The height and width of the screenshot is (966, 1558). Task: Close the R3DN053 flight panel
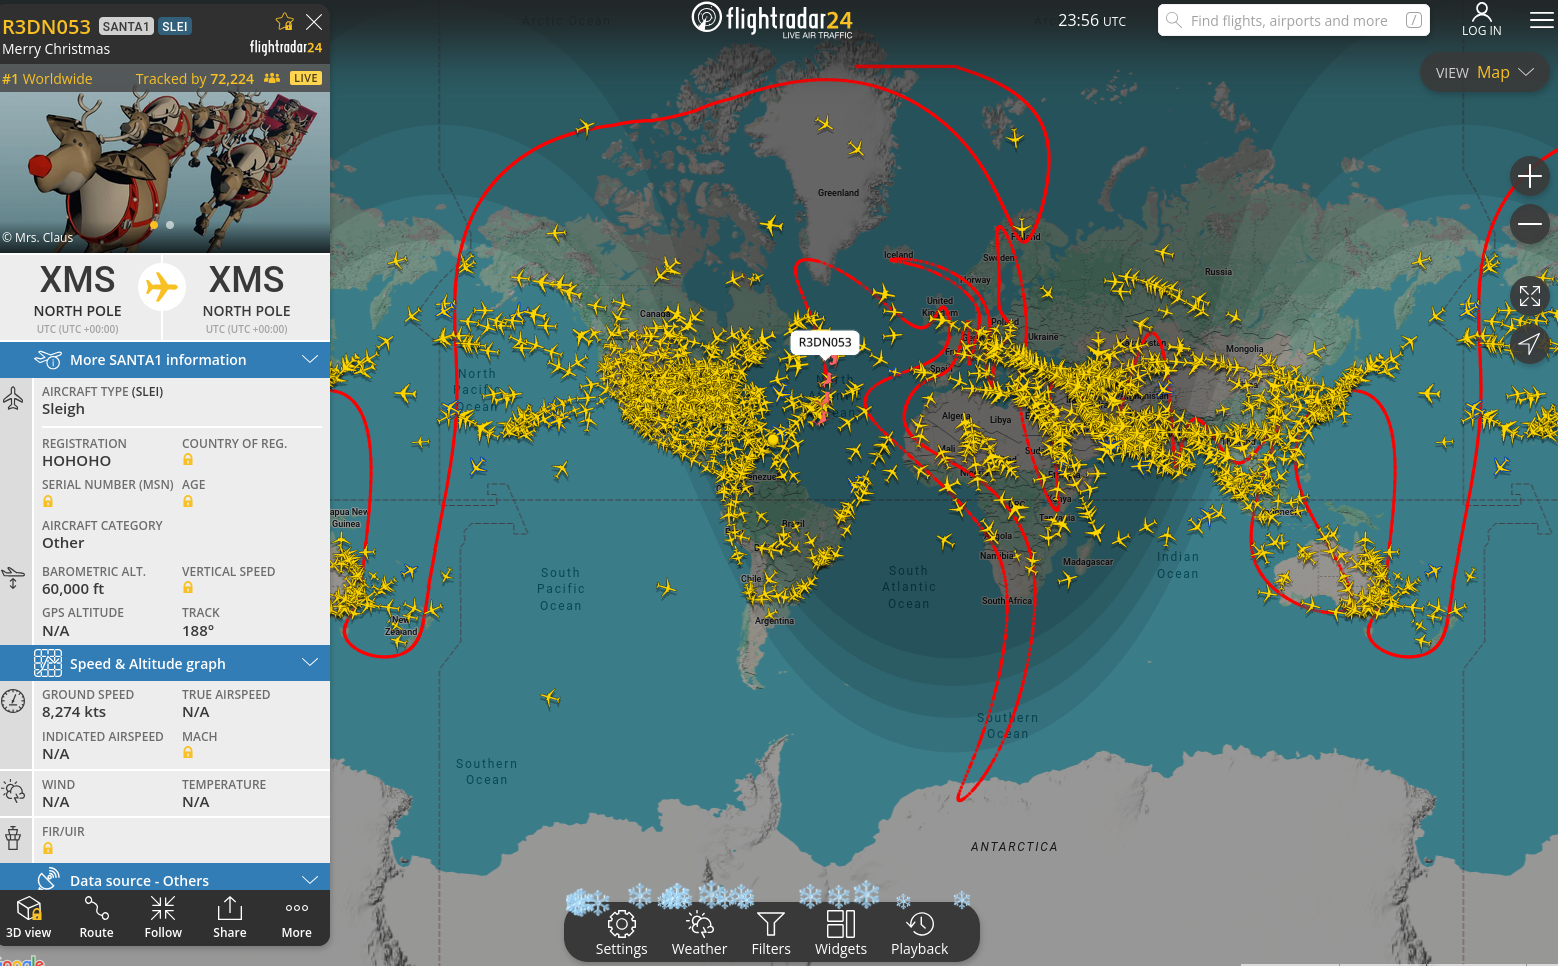click(314, 22)
